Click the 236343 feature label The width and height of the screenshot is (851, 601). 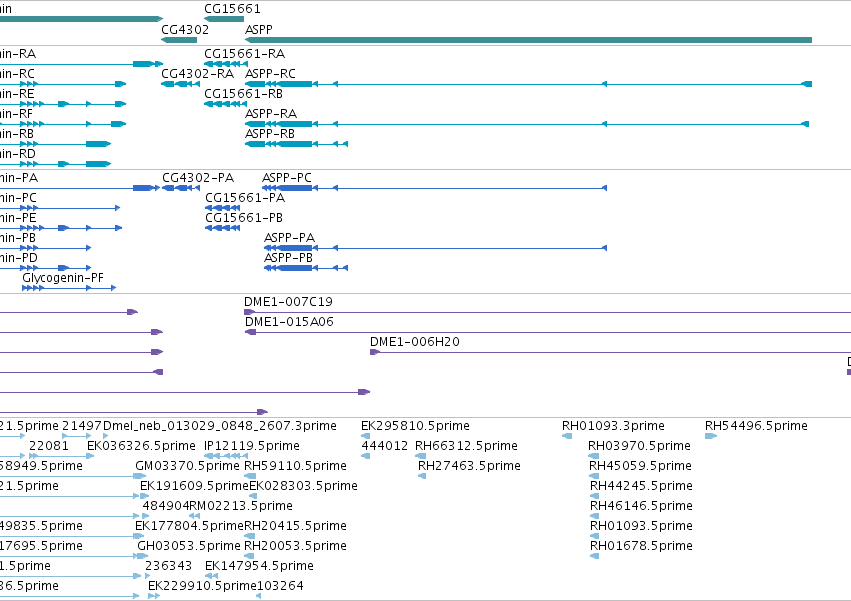168,566
